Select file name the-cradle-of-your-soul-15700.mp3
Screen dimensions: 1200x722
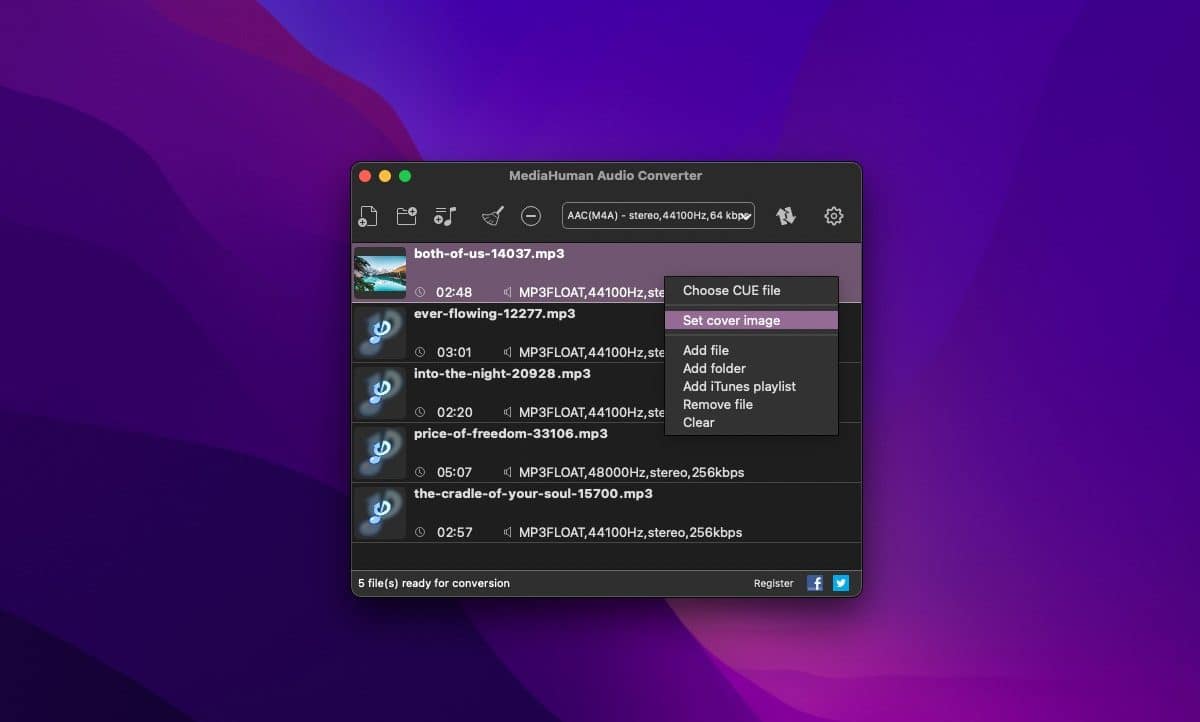(533, 494)
